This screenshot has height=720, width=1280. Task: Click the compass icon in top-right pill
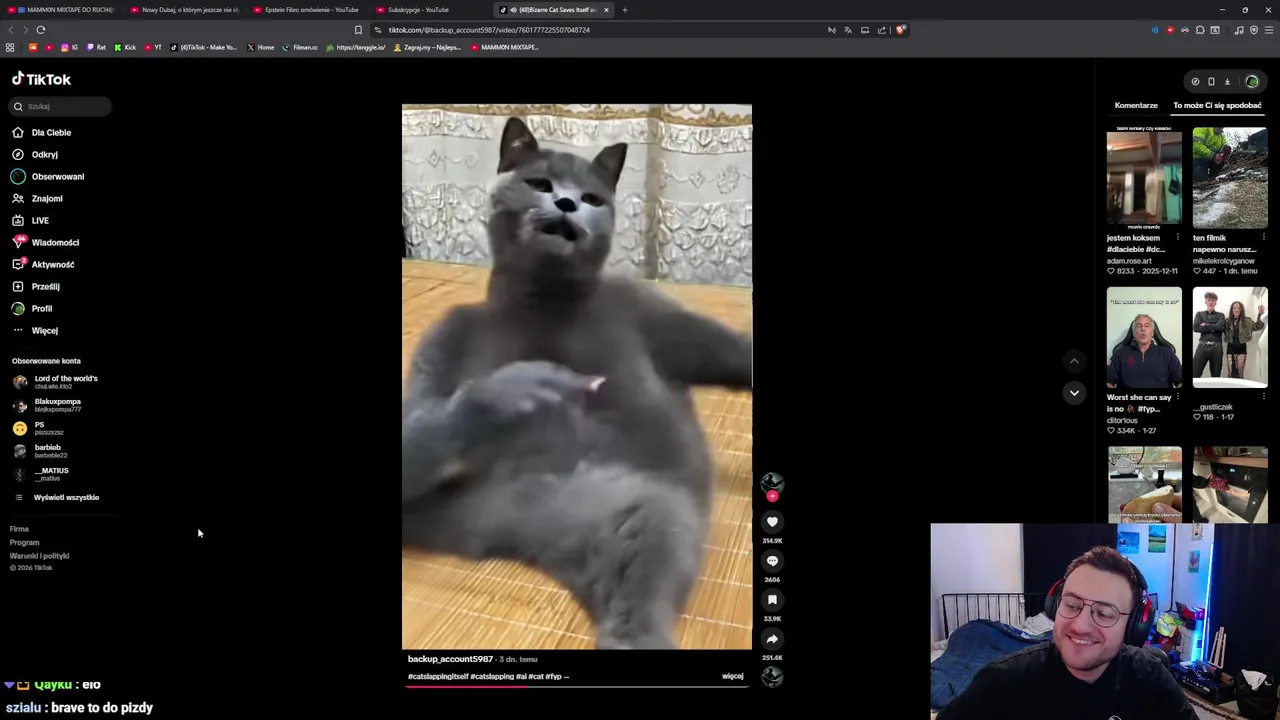click(1195, 82)
